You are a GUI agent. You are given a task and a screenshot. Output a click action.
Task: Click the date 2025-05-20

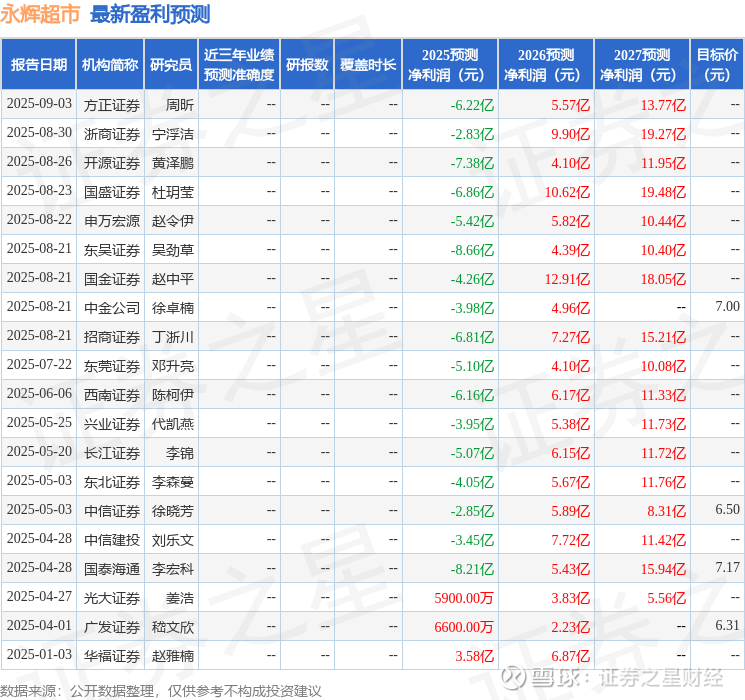pyautogui.click(x=39, y=451)
